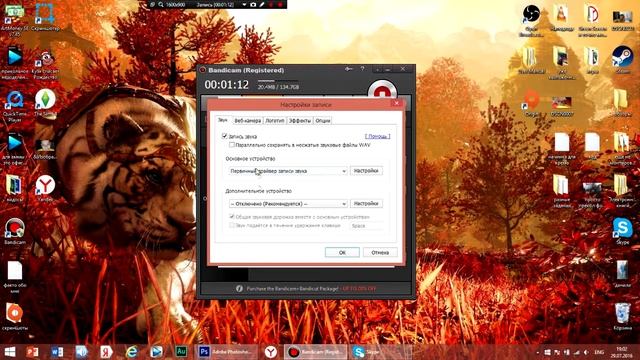Open Adobe Audition from the taskbar
Viewport: 640px width, 360px height.
coord(181,351)
